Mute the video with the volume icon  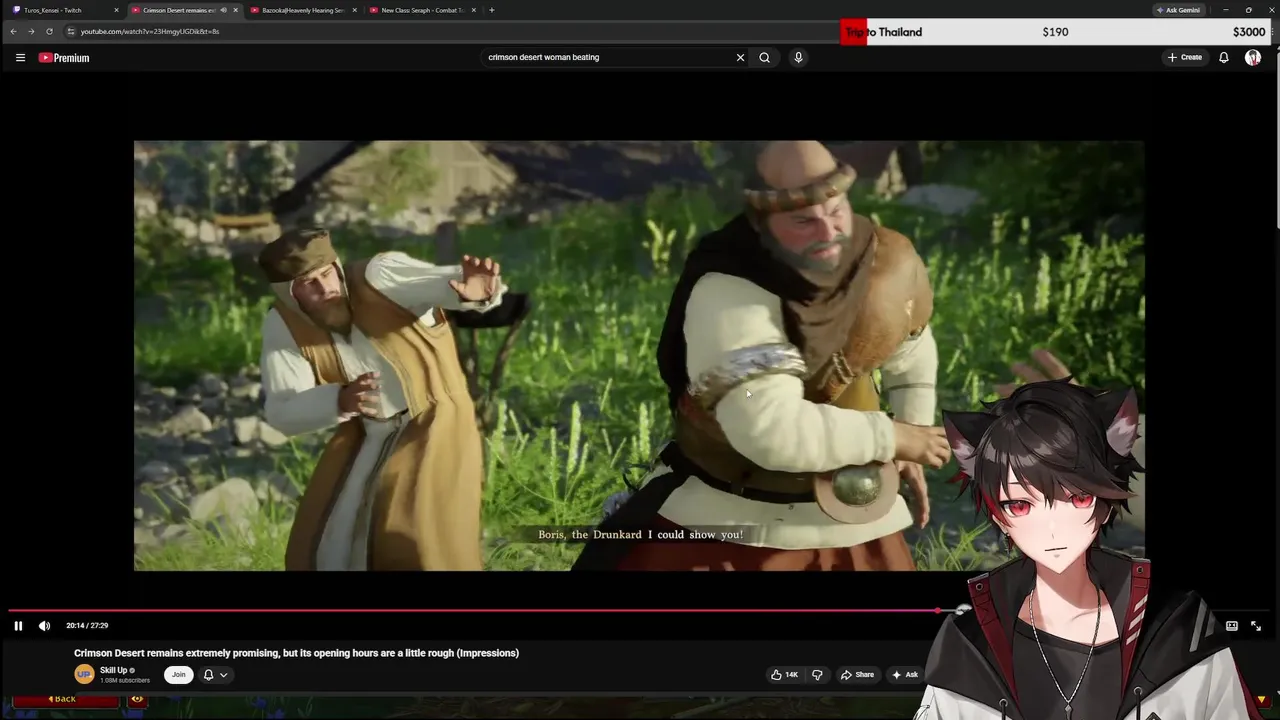click(x=44, y=626)
